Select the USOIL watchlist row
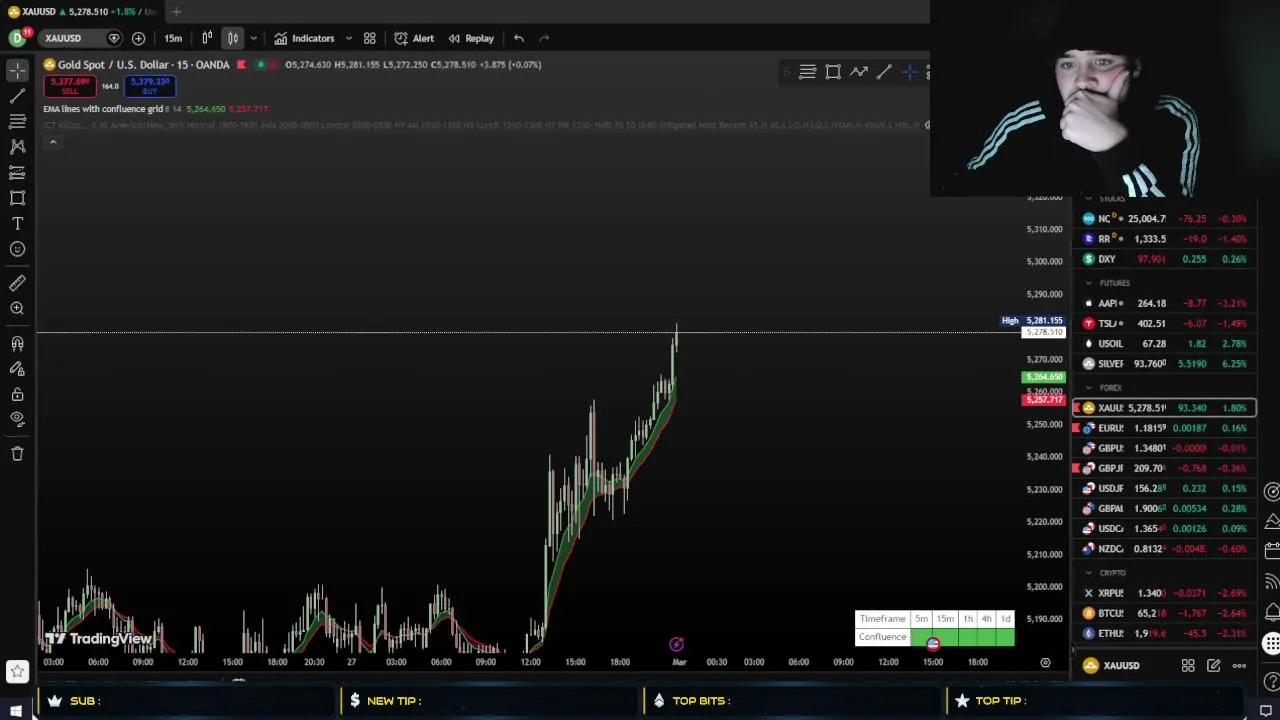This screenshot has height=720, width=1280. pyautogui.click(x=1164, y=343)
